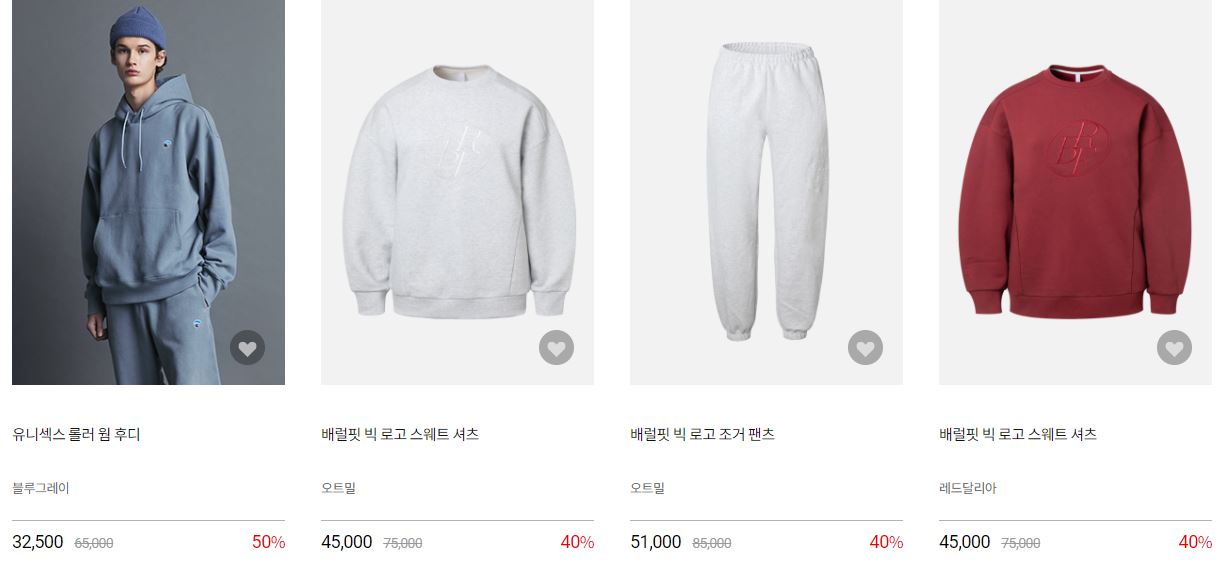Open the oatmeal 배럴핏 빅 로고 스웨트 셔츠 title

(x=400, y=435)
